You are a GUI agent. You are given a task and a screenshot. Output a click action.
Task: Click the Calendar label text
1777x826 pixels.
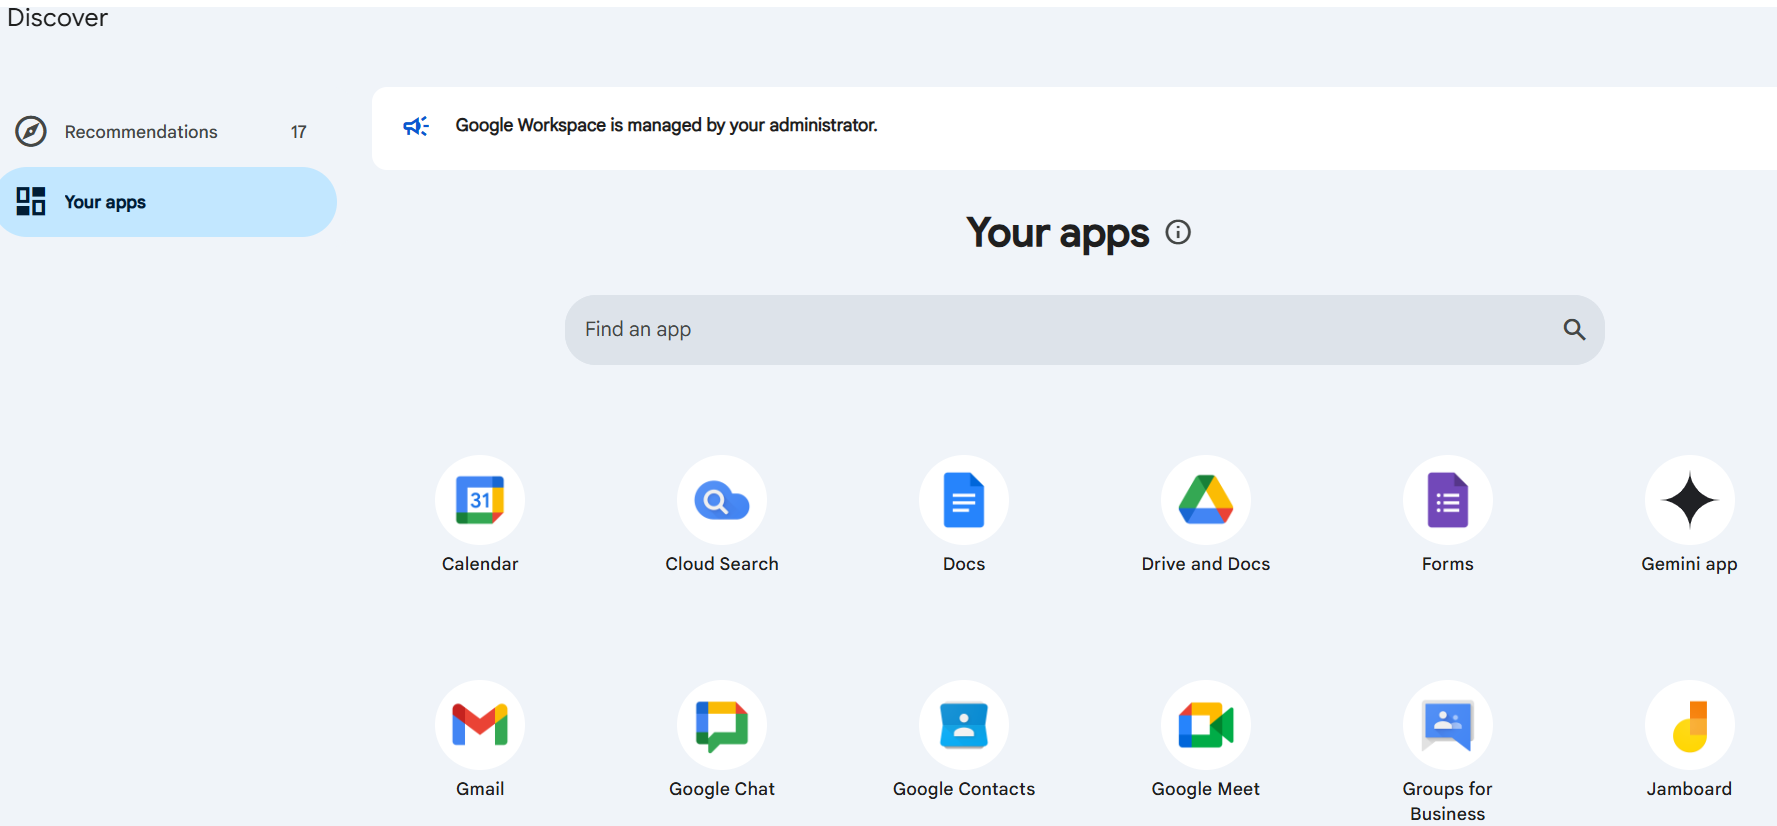480,564
